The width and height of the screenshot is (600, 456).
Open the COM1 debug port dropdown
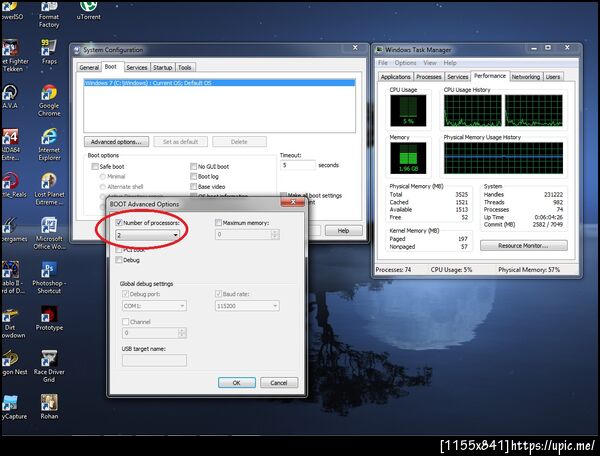[154, 306]
